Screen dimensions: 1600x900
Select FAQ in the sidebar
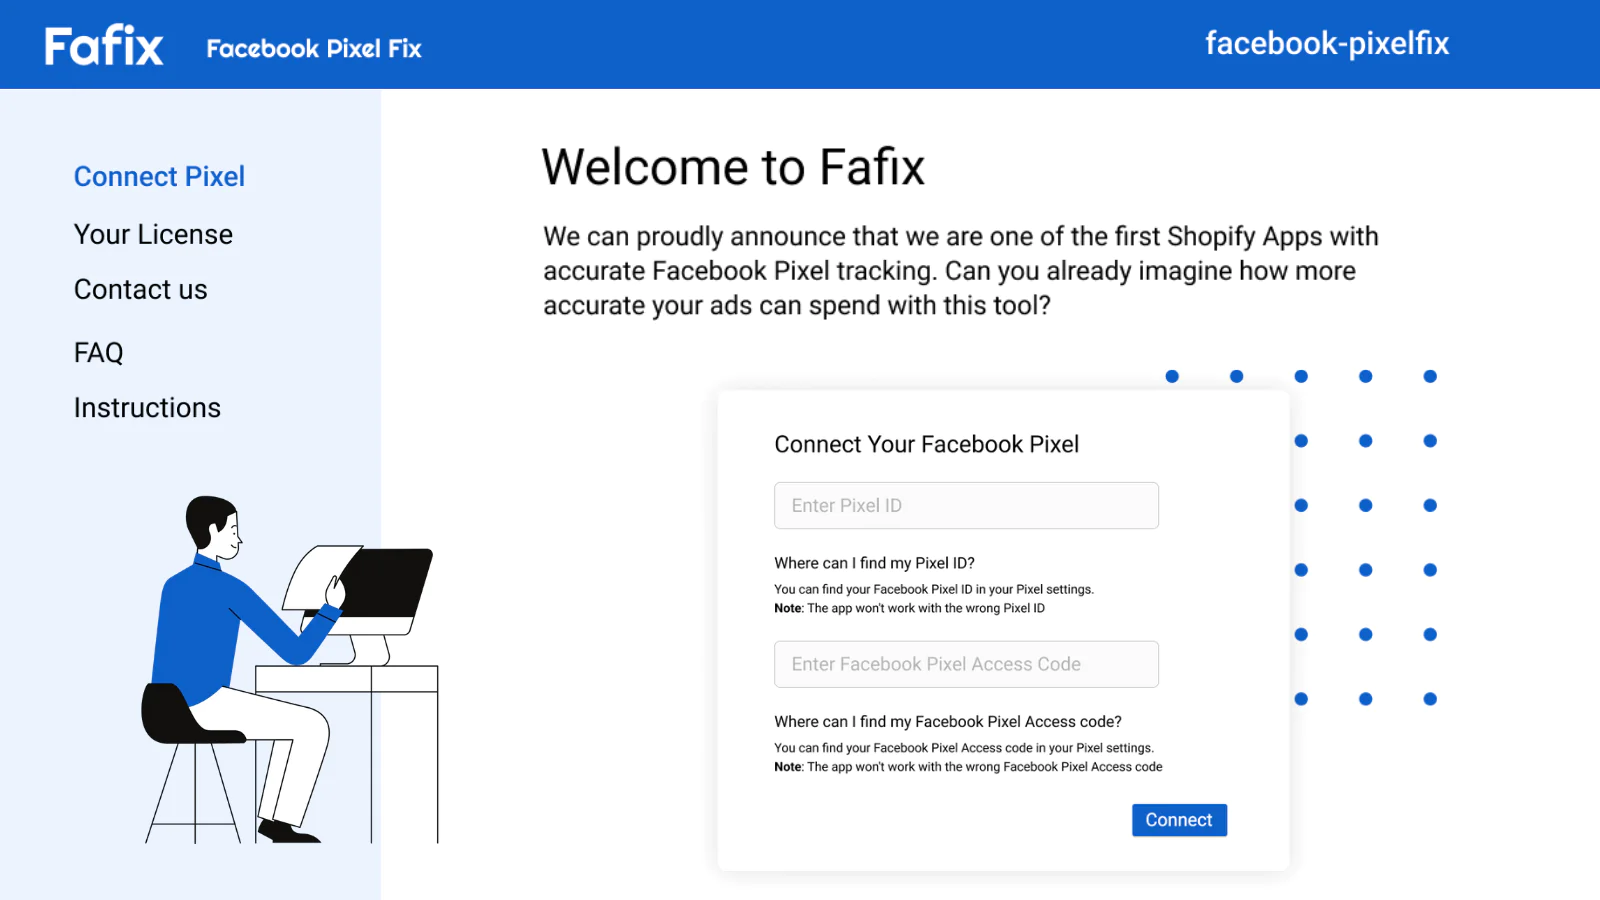tap(98, 352)
